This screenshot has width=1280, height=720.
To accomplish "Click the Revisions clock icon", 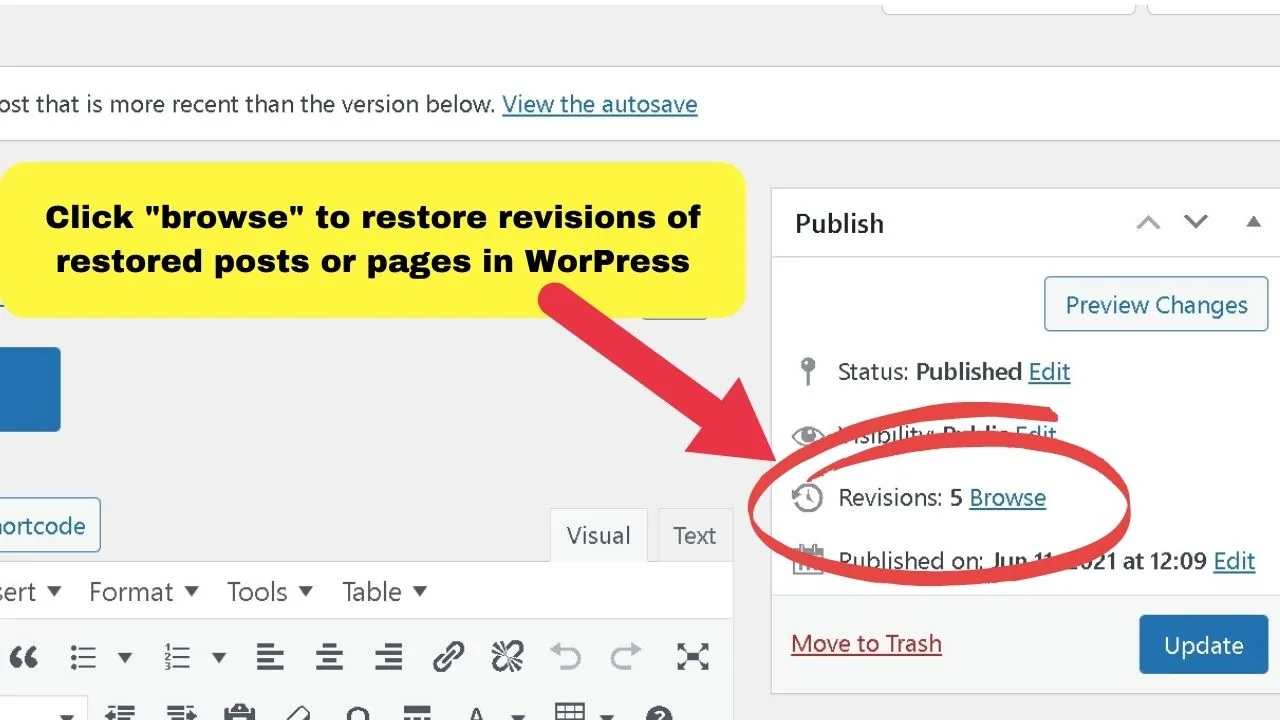I will pyautogui.click(x=807, y=498).
